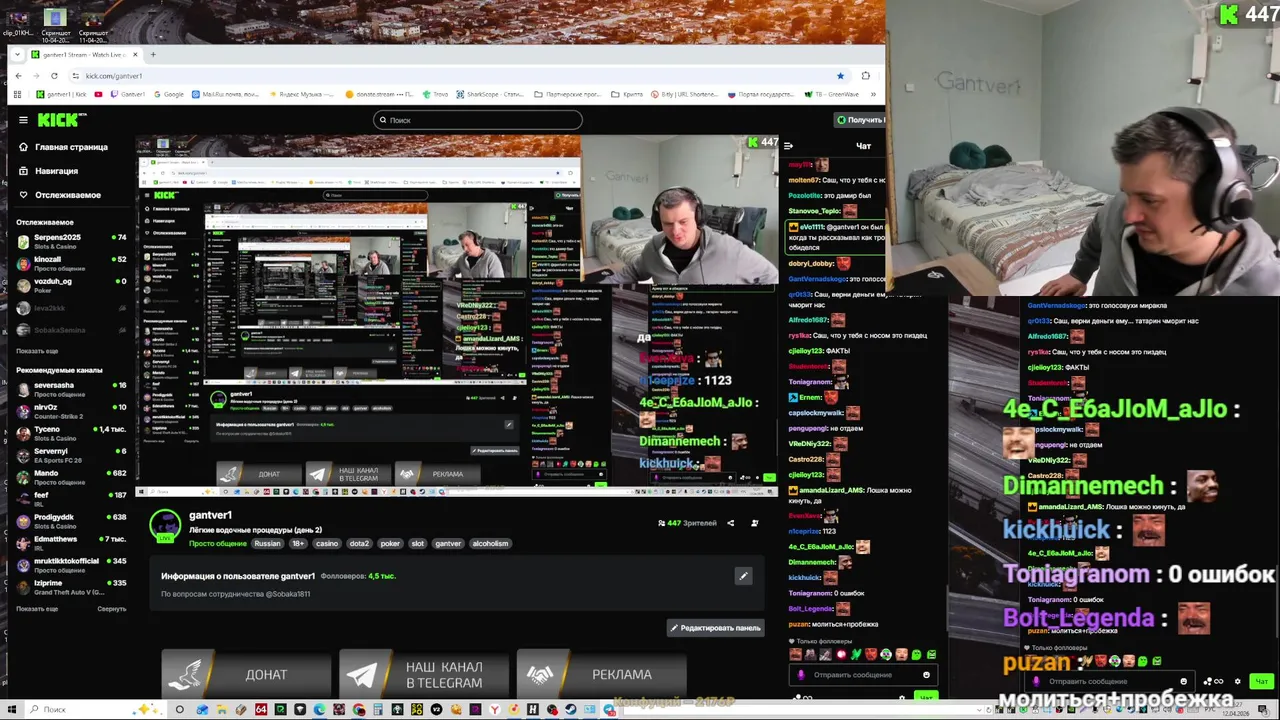The image size is (1280, 720).
Task: Open Google Chrome from the taskbar
Action: pyautogui.click(x=358, y=710)
